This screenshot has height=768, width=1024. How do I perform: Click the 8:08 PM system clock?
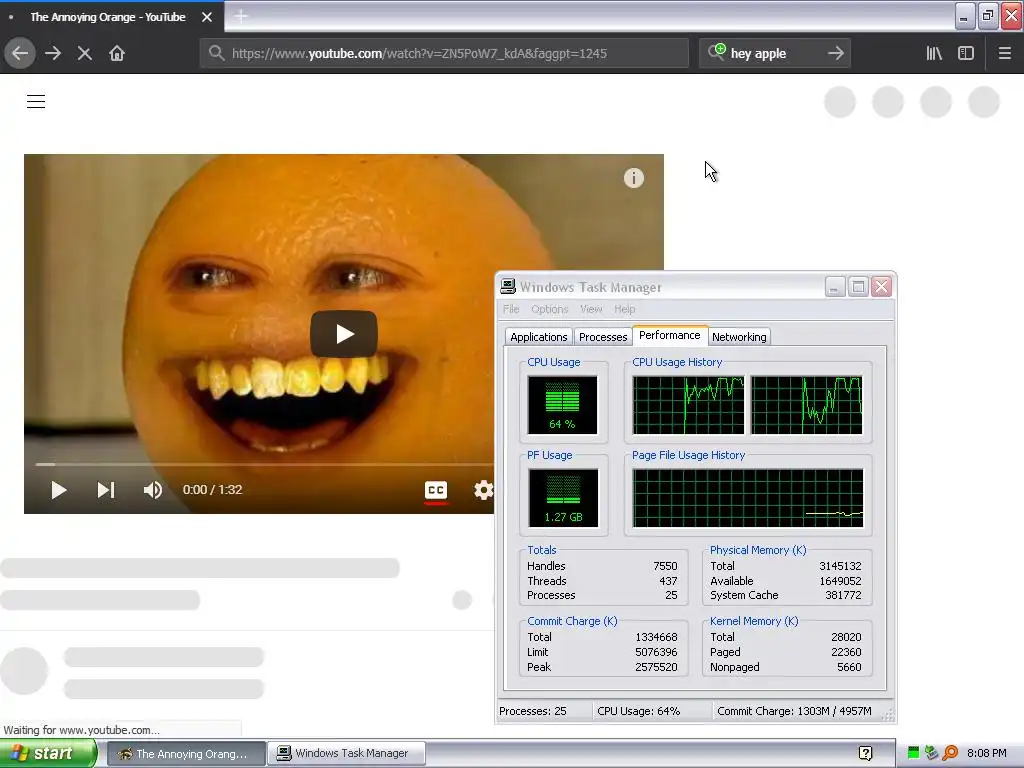[x=986, y=754]
